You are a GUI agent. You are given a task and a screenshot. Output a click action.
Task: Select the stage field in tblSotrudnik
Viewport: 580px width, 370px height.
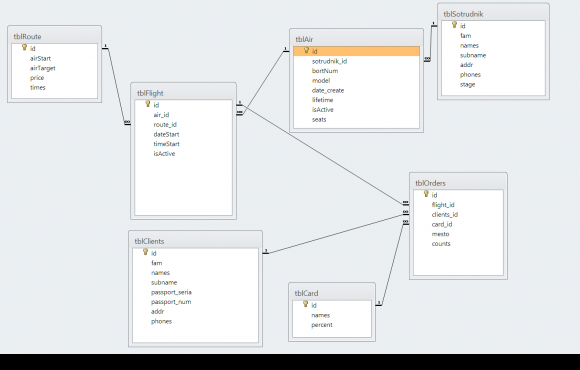tap(493, 84)
